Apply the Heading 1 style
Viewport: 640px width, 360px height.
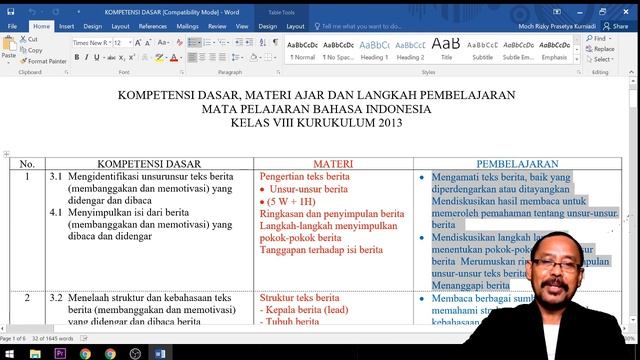[x=374, y=50]
